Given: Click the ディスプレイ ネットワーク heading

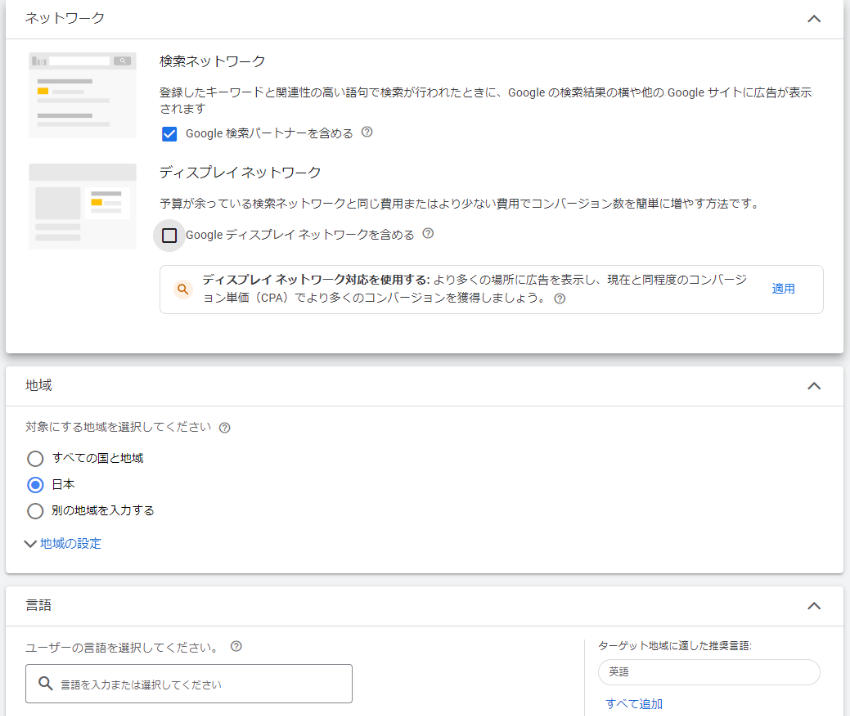Looking at the screenshot, I should [x=240, y=172].
